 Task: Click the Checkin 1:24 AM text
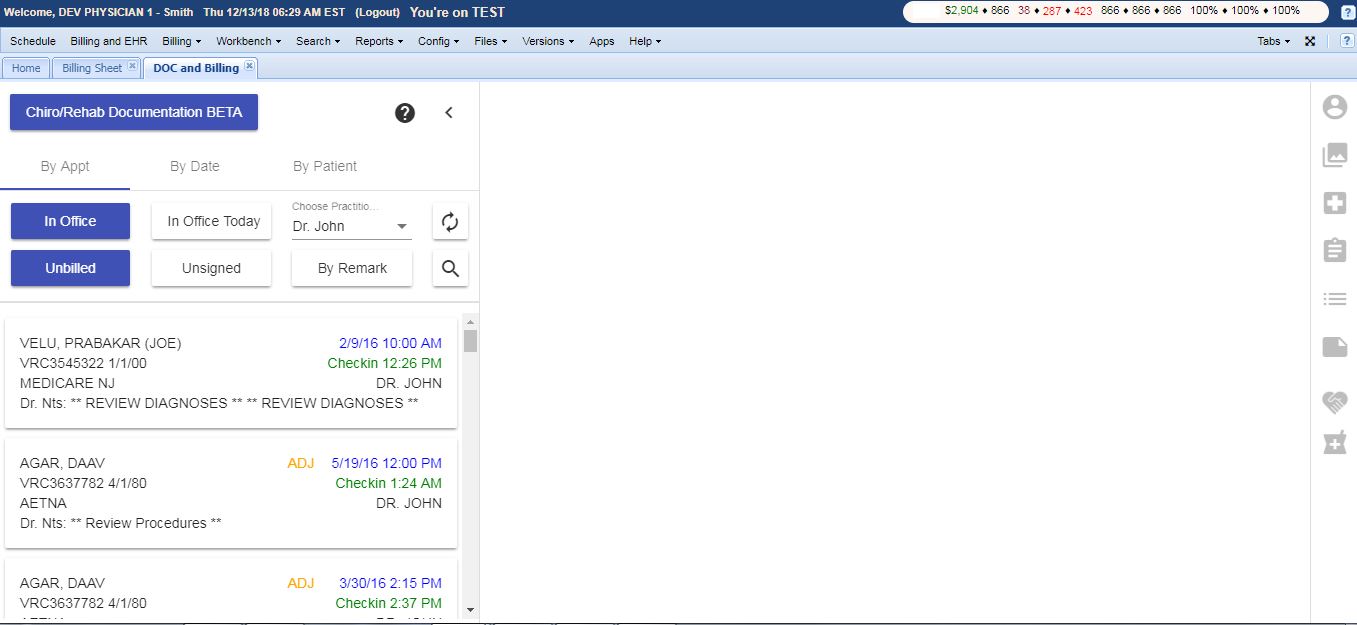pyautogui.click(x=389, y=483)
